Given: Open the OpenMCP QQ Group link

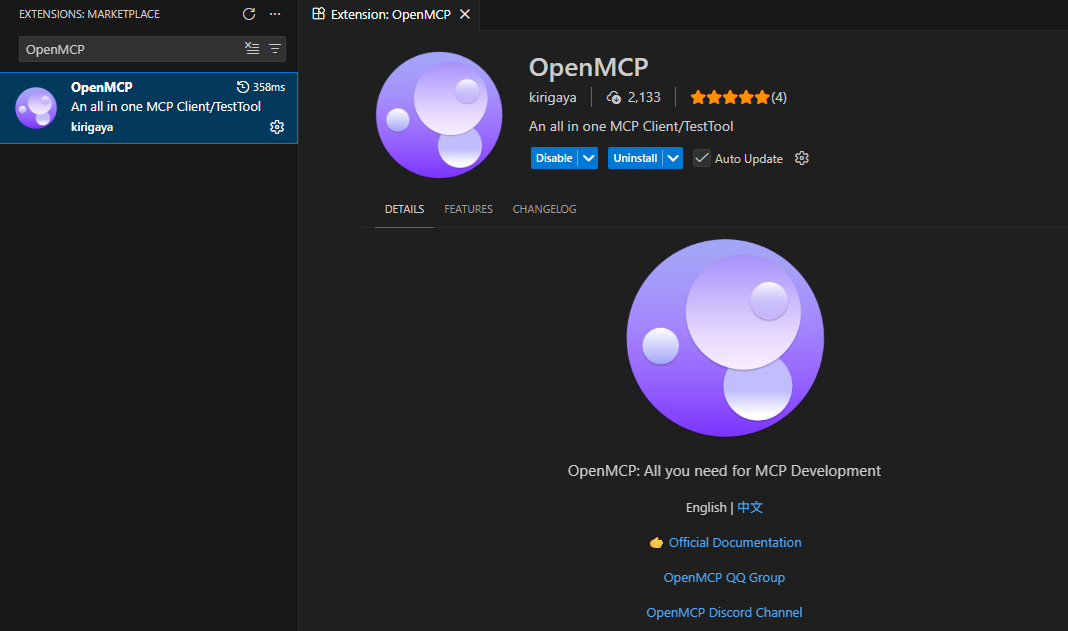Looking at the screenshot, I should [x=724, y=578].
